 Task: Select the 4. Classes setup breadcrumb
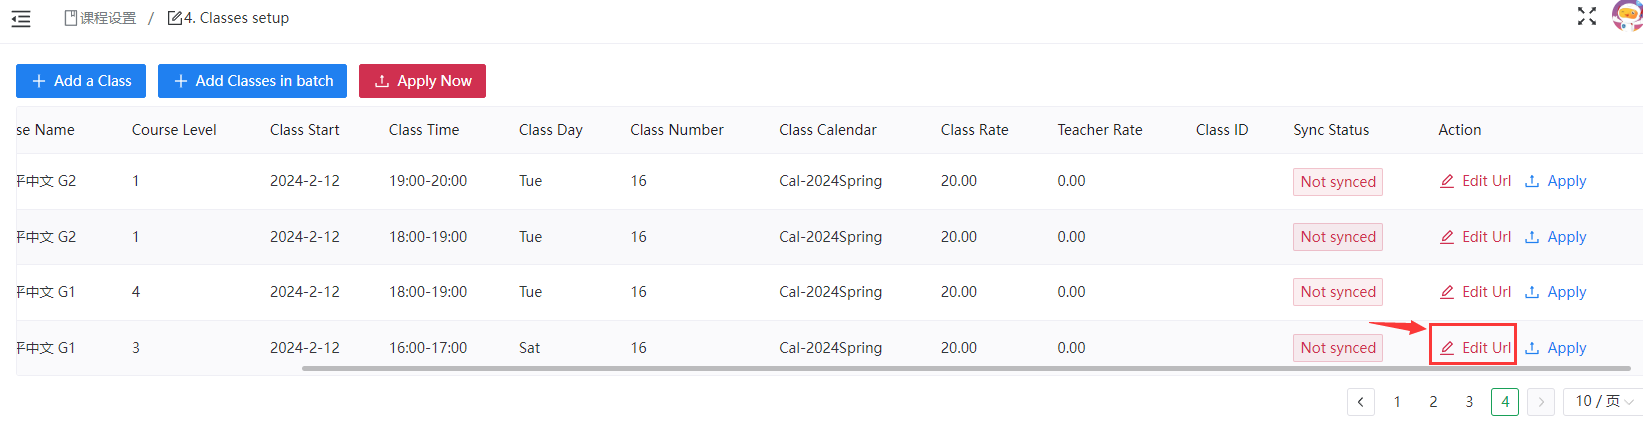pyautogui.click(x=229, y=18)
